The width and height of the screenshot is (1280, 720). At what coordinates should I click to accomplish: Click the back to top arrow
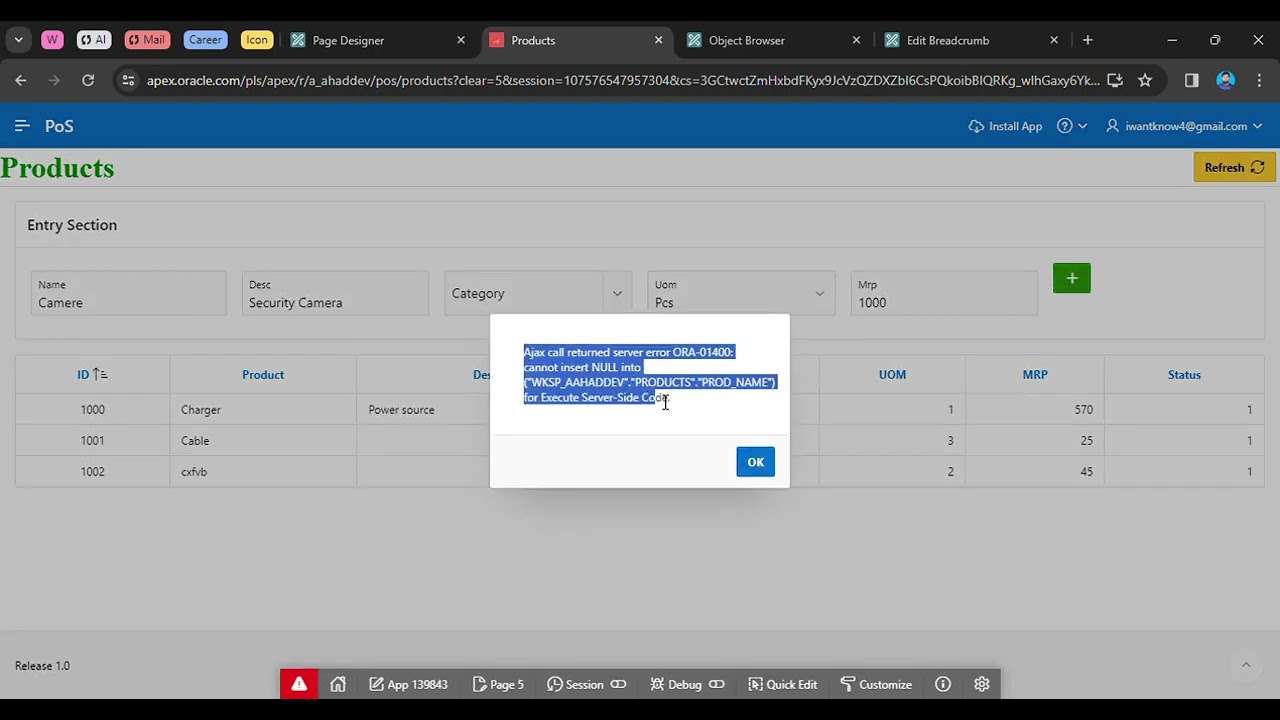(1246, 665)
